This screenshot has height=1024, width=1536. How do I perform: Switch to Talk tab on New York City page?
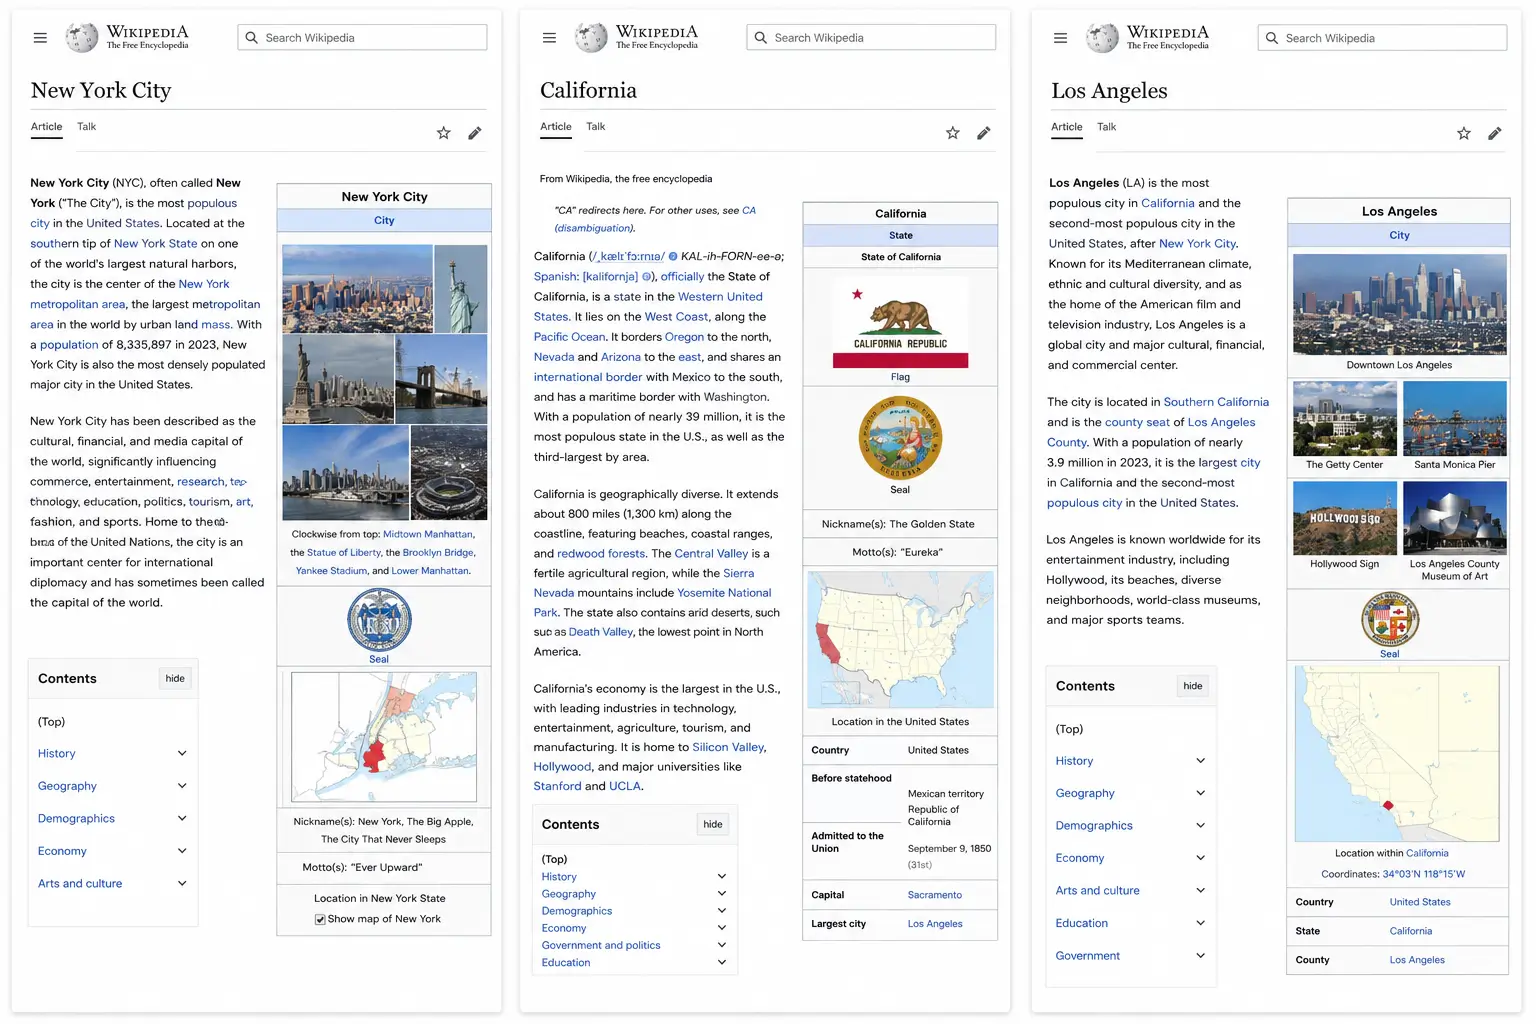point(87,127)
